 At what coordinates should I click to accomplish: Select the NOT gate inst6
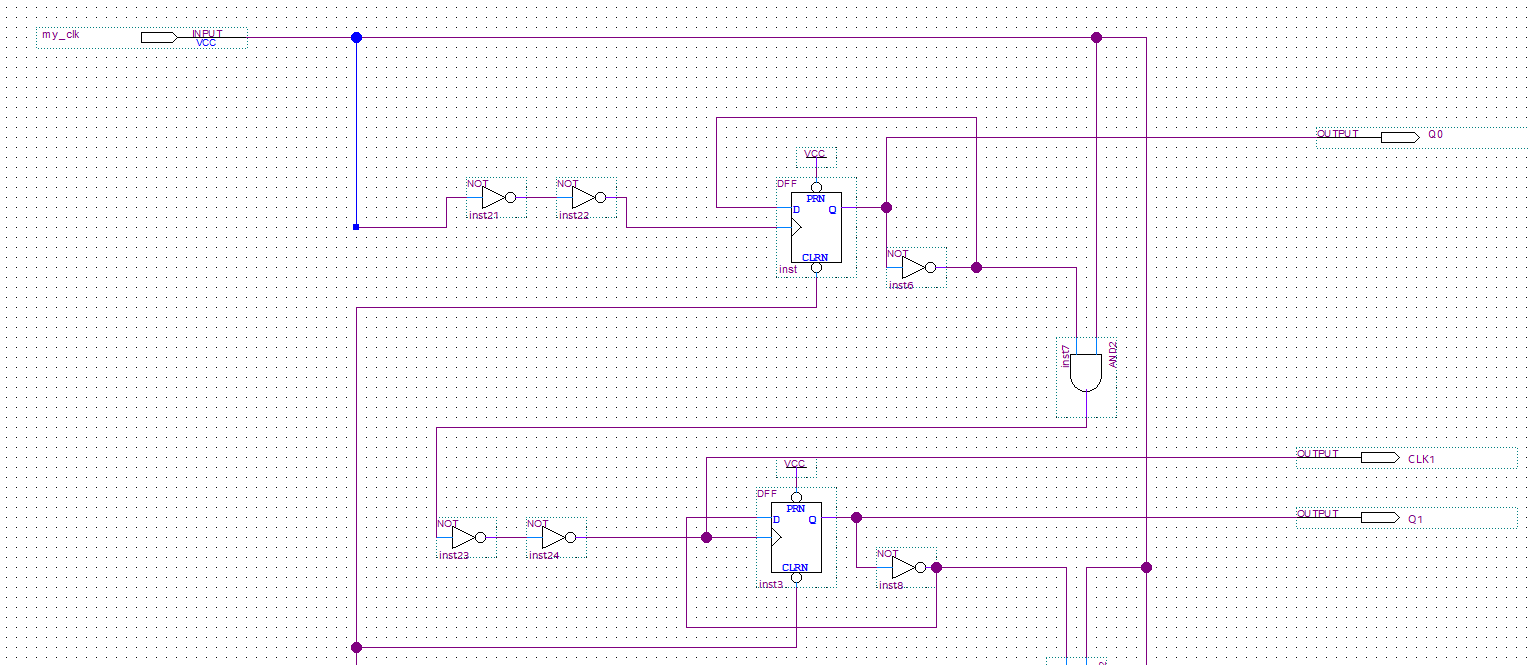coord(911,267)
